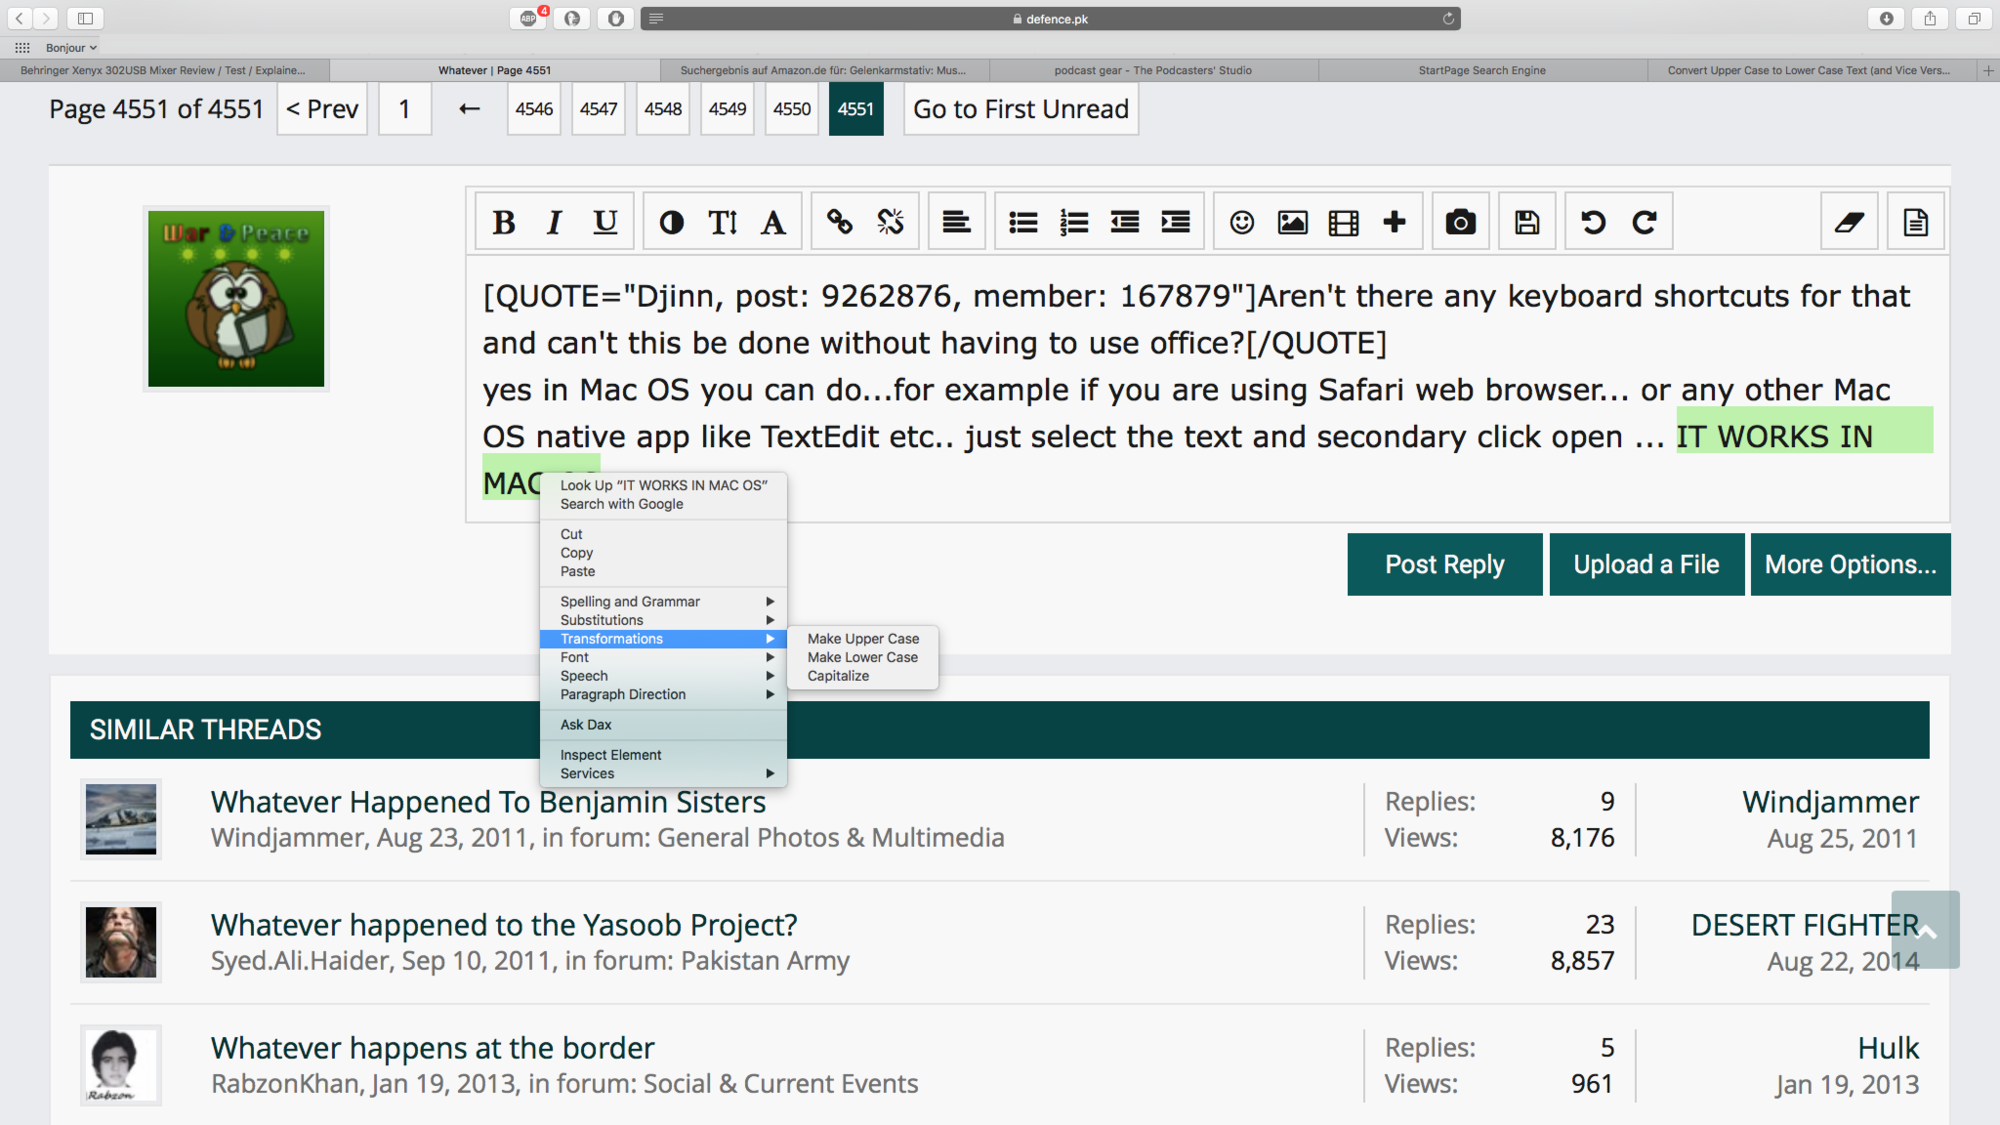
Task: Click the Save draft icon
Action: 1526,223
